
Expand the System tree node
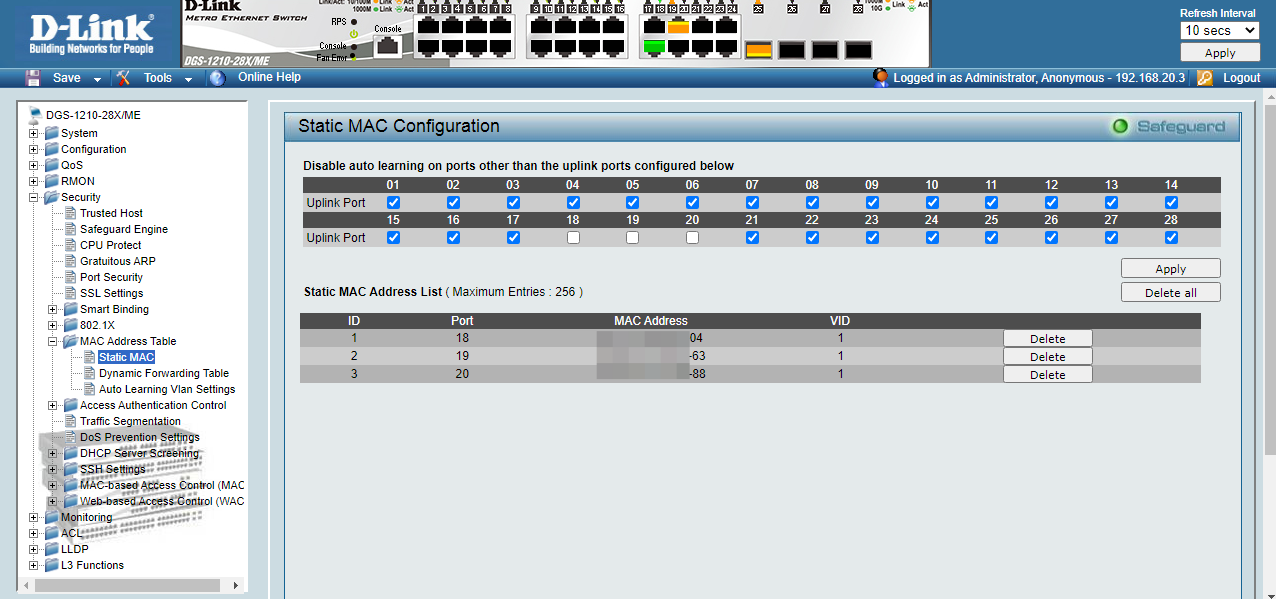point(34,133)
